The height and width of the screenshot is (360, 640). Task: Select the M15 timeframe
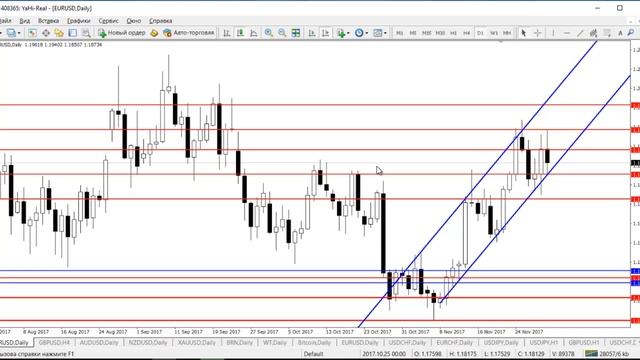coord(427,33)
